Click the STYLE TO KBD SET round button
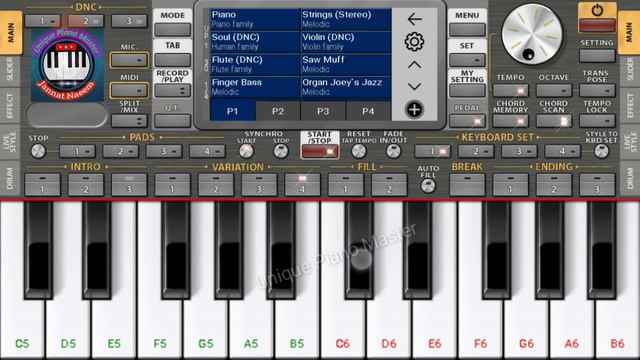This screenshot has height=360, width=640. pos(601,151)
